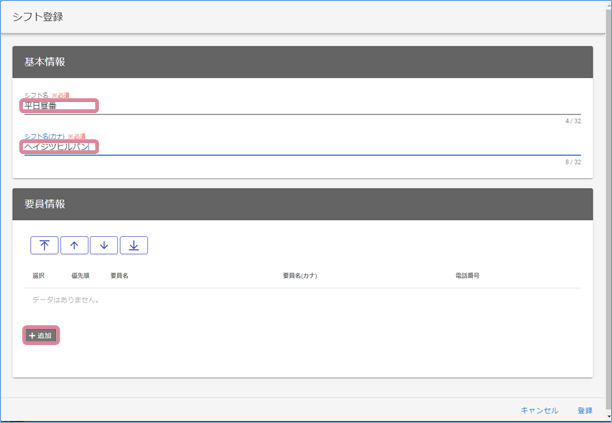Viewport: 612px width, 423px height.
Task: Click the move-to-top arrow icon
Action: pyautogui.click(x=44, y=245)
